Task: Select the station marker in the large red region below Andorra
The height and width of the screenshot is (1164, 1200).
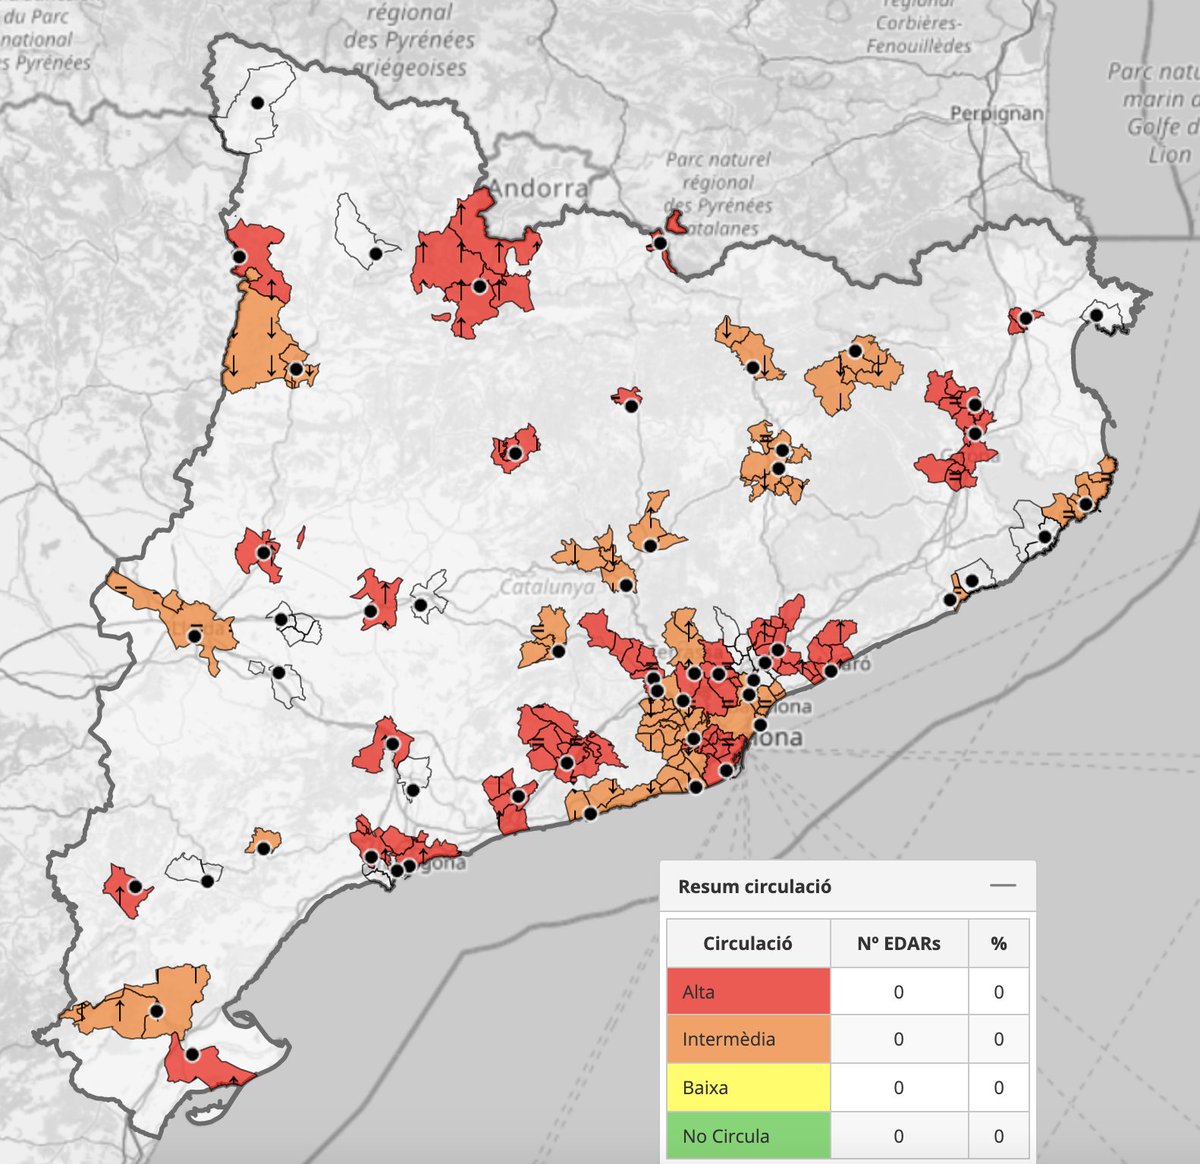Action: [x=479, y=286]
